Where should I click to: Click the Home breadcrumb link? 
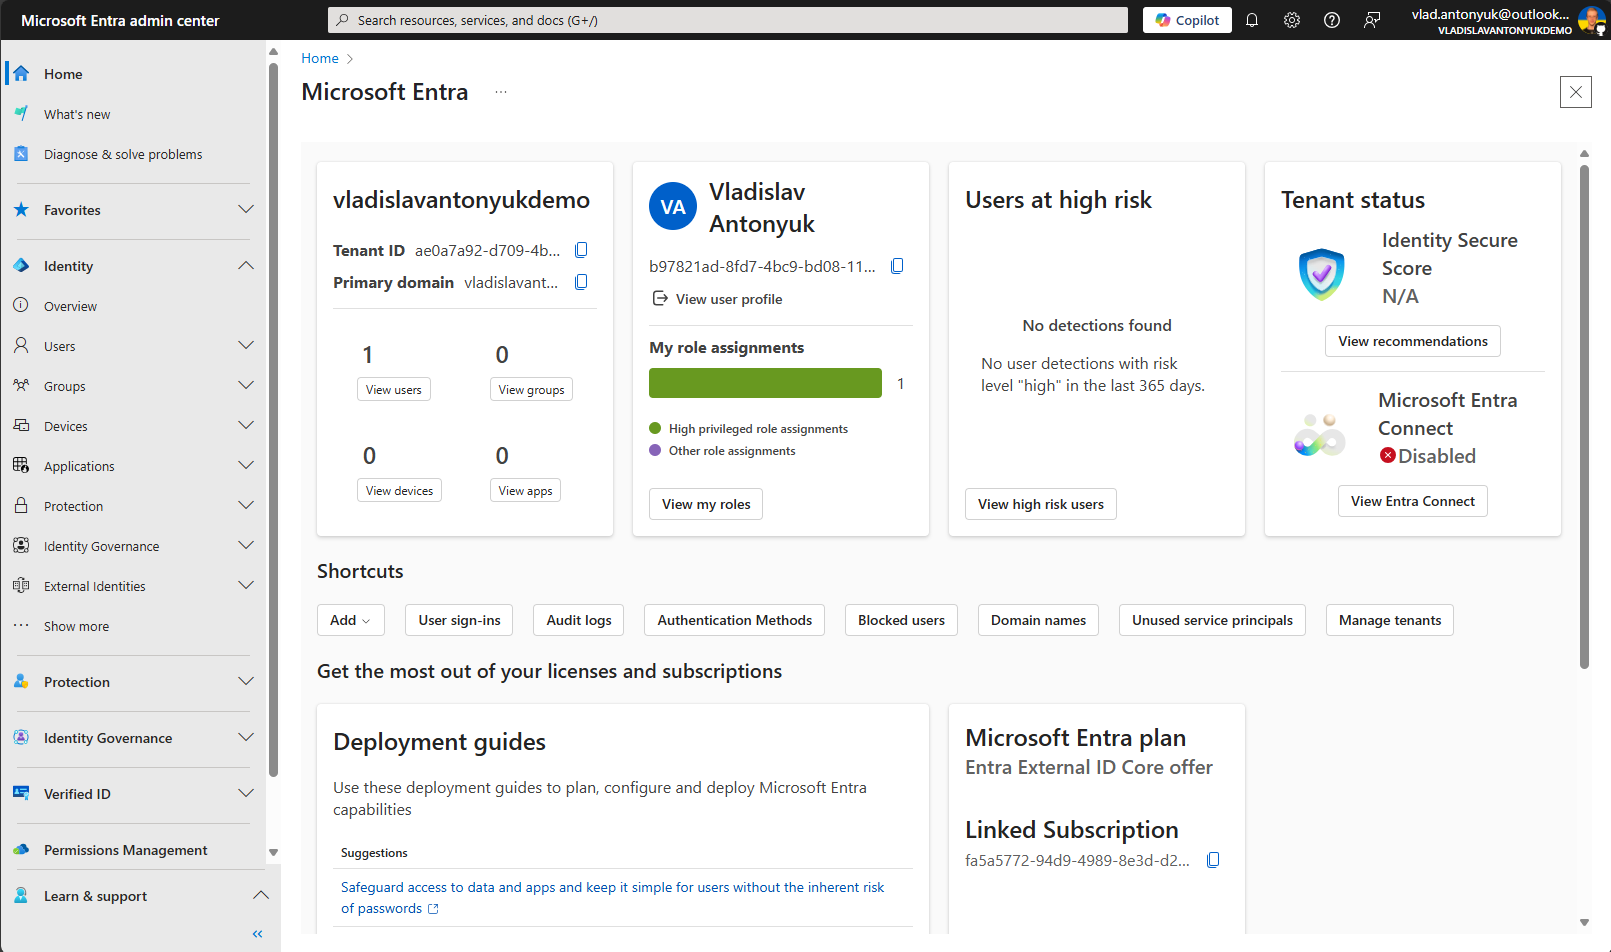point(320,58)
